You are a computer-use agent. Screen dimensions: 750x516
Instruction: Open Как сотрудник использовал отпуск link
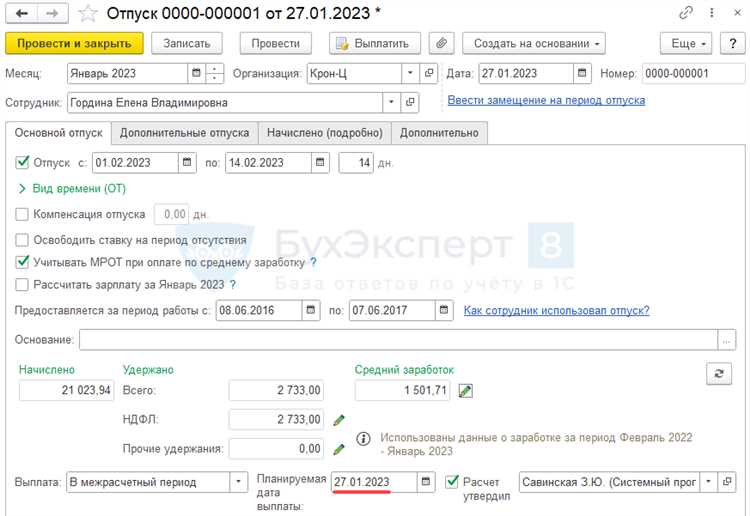(556, 311)
